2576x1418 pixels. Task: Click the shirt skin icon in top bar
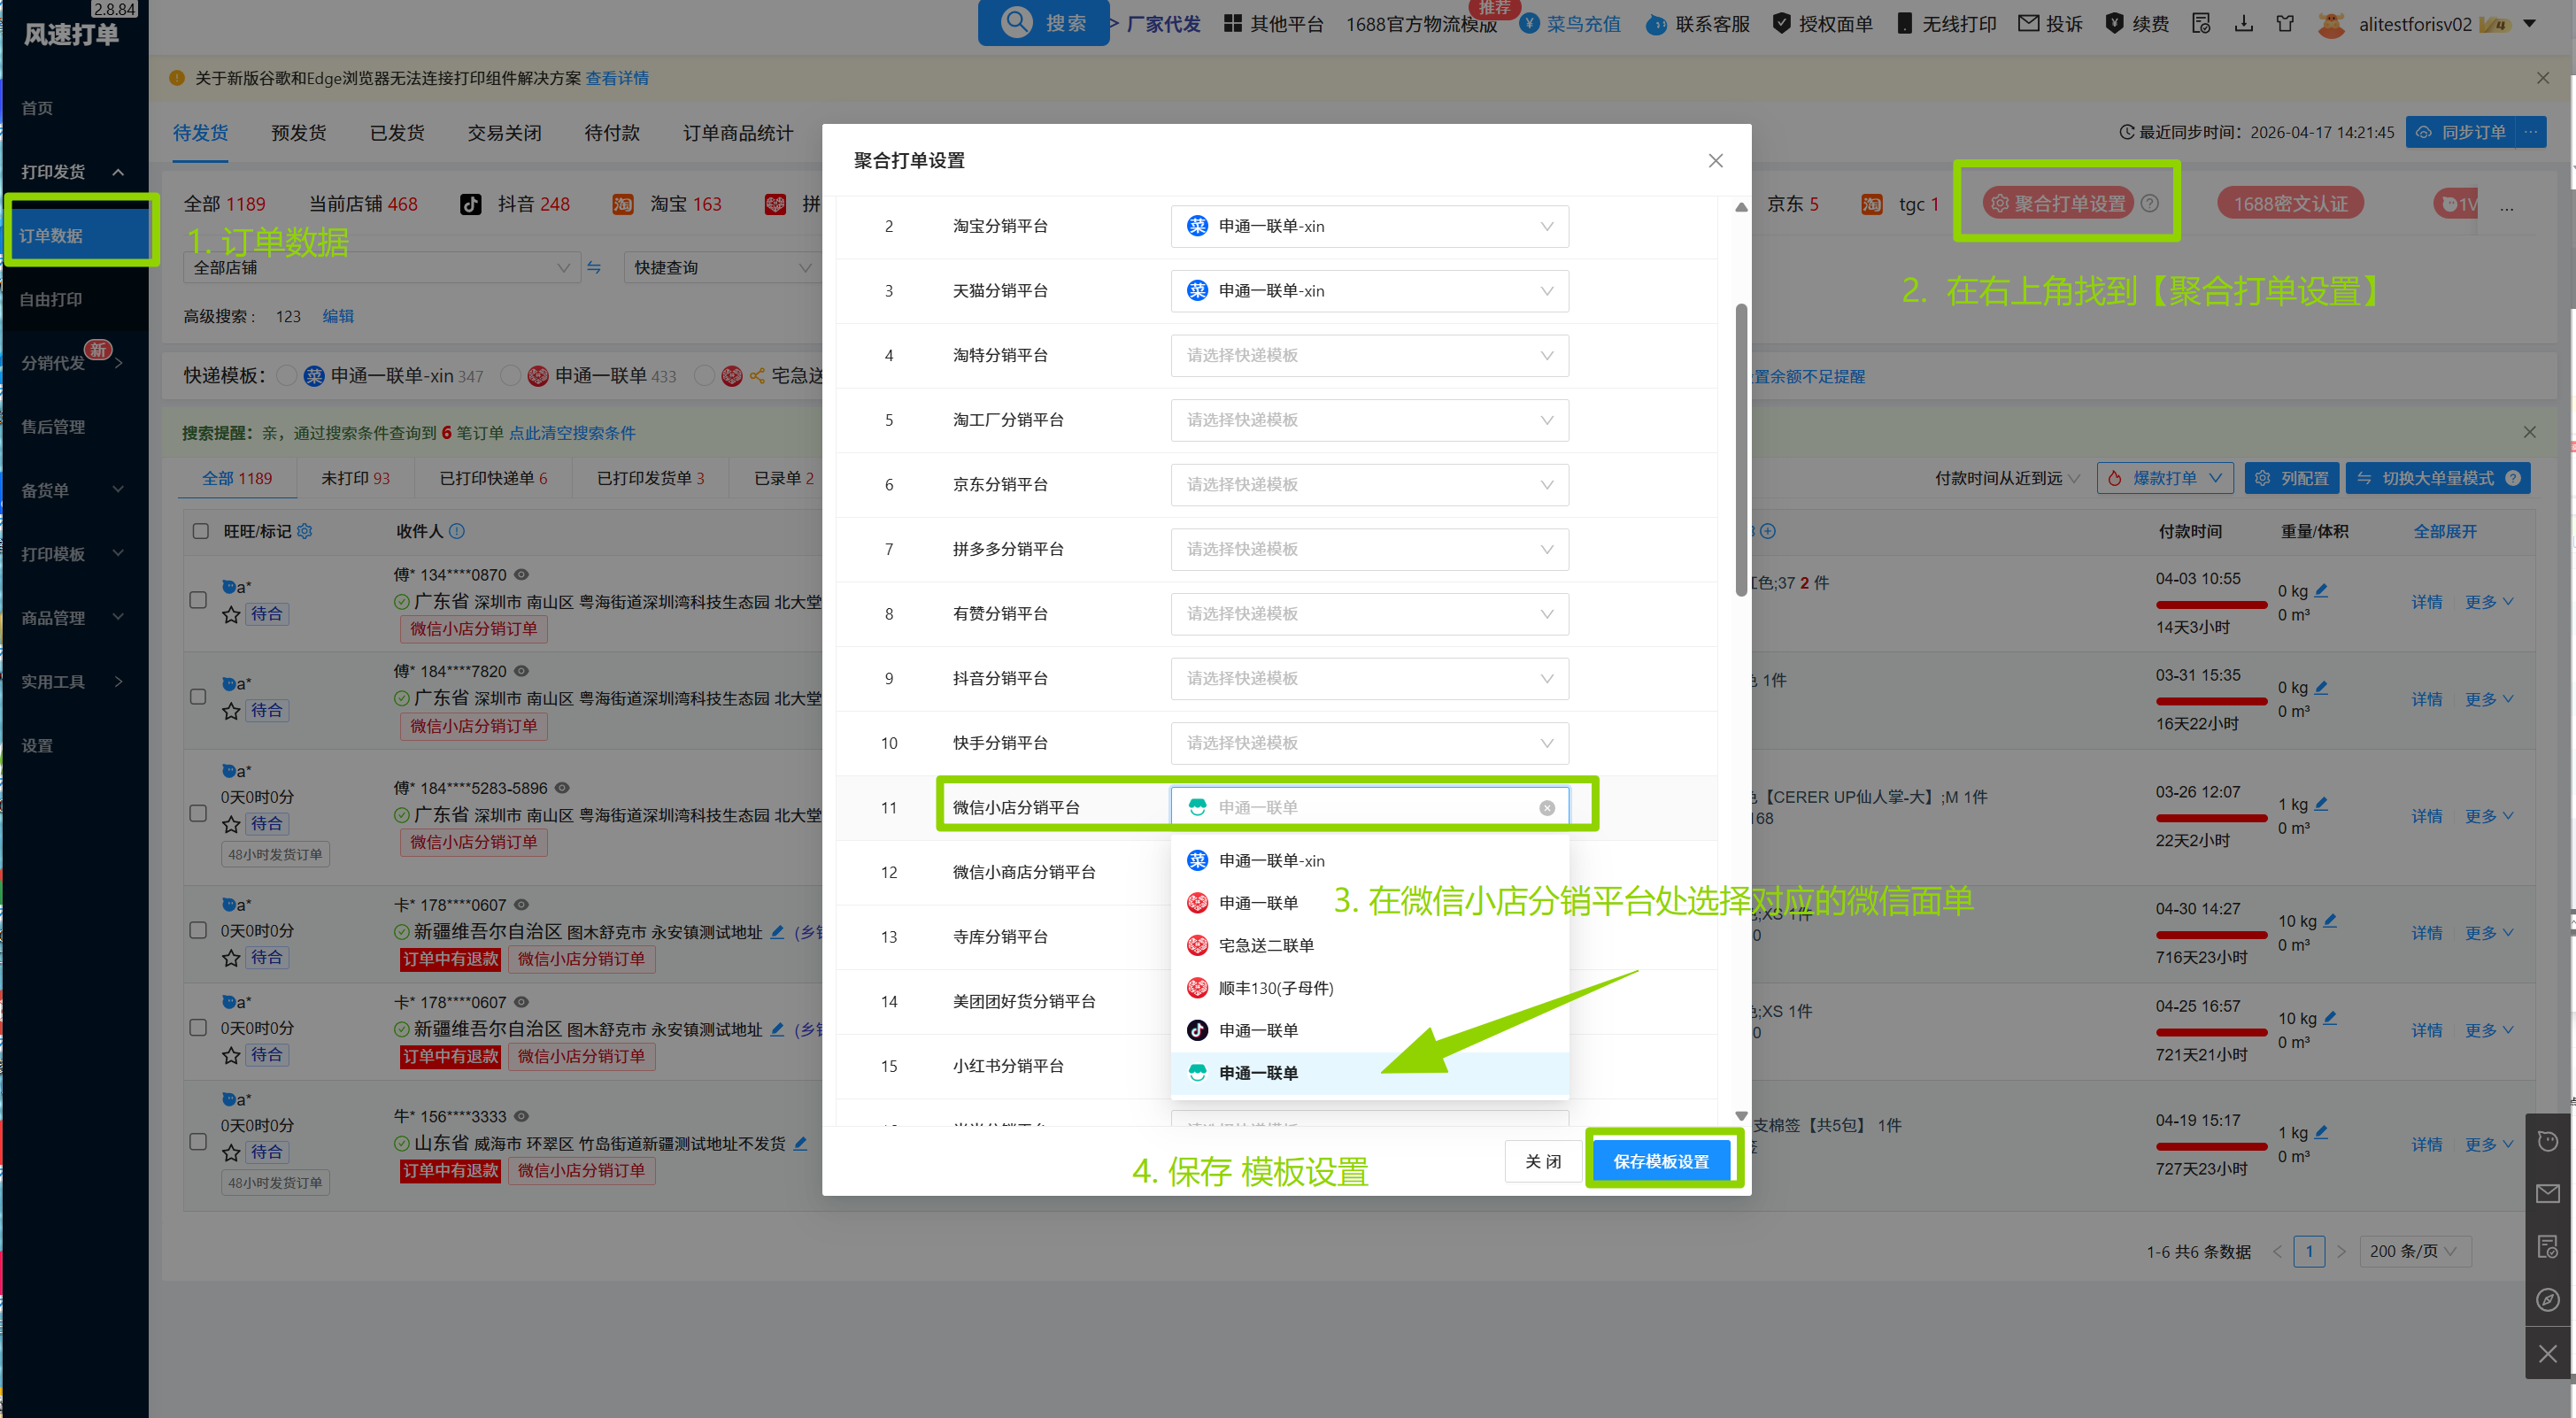[x=2285, y=23]
